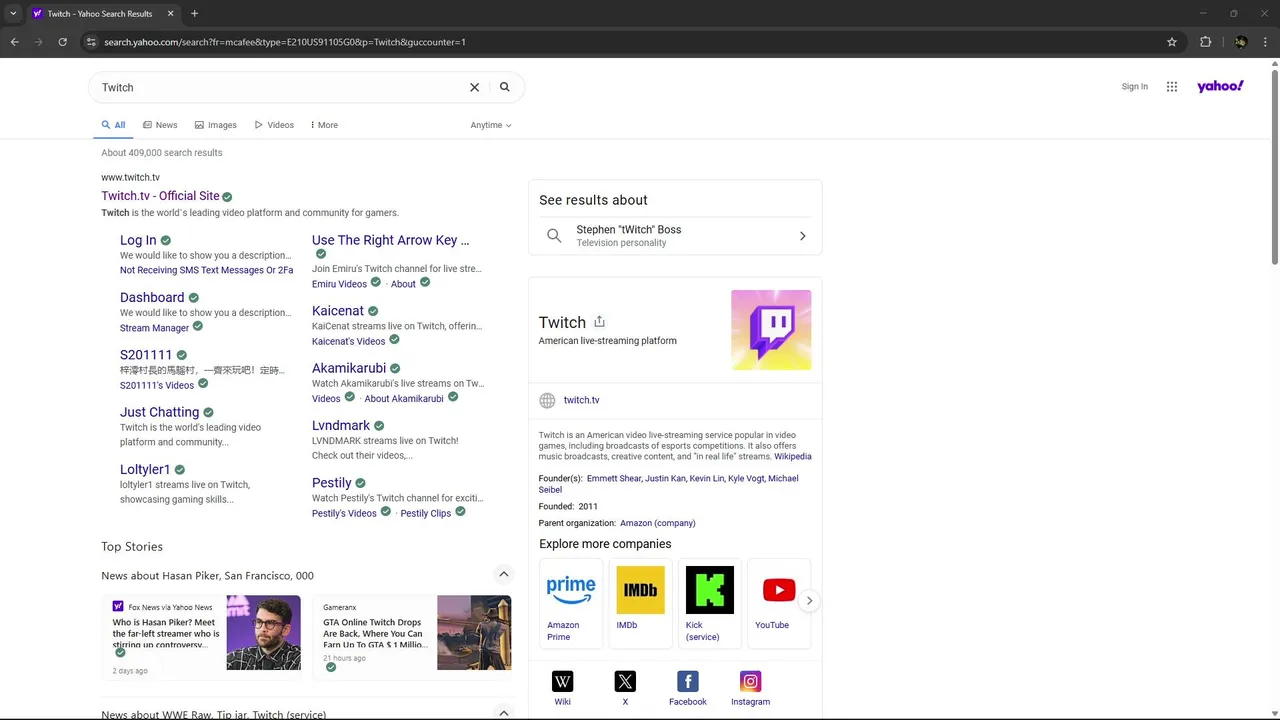Open the Just Chatting sitelink

(159, 412)
